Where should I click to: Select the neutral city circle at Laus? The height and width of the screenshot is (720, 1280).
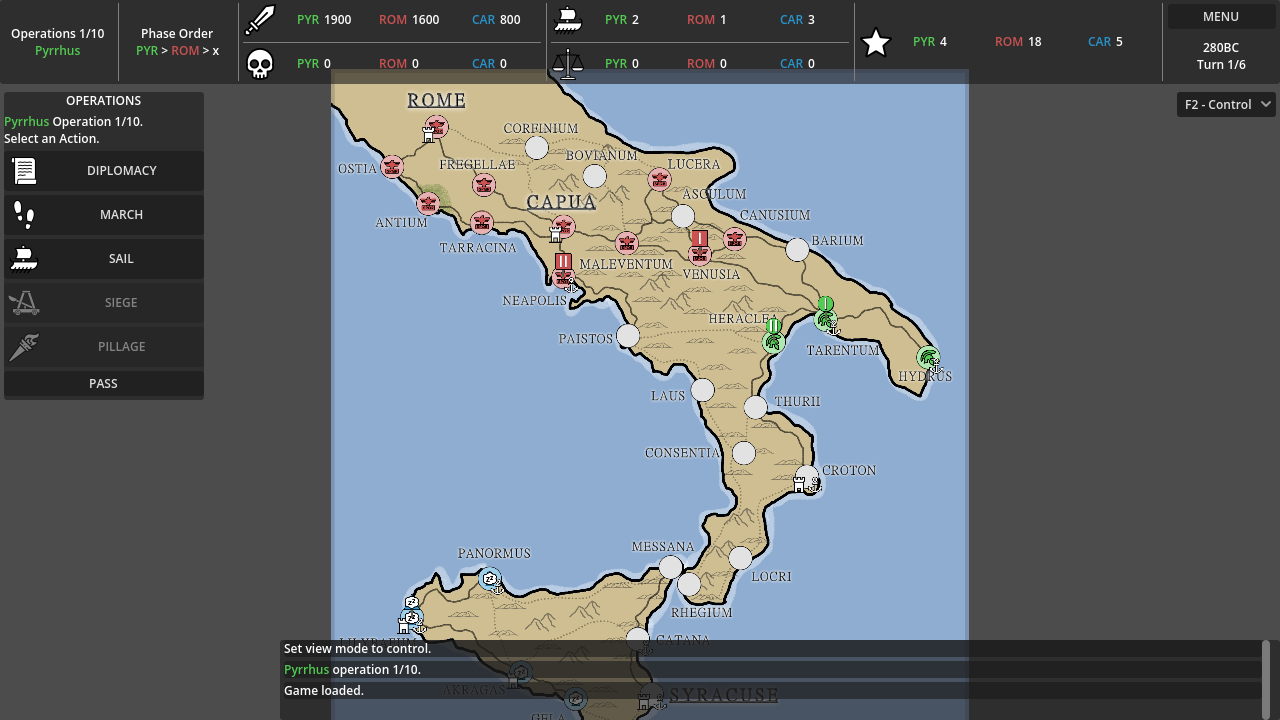click(703, 389)
